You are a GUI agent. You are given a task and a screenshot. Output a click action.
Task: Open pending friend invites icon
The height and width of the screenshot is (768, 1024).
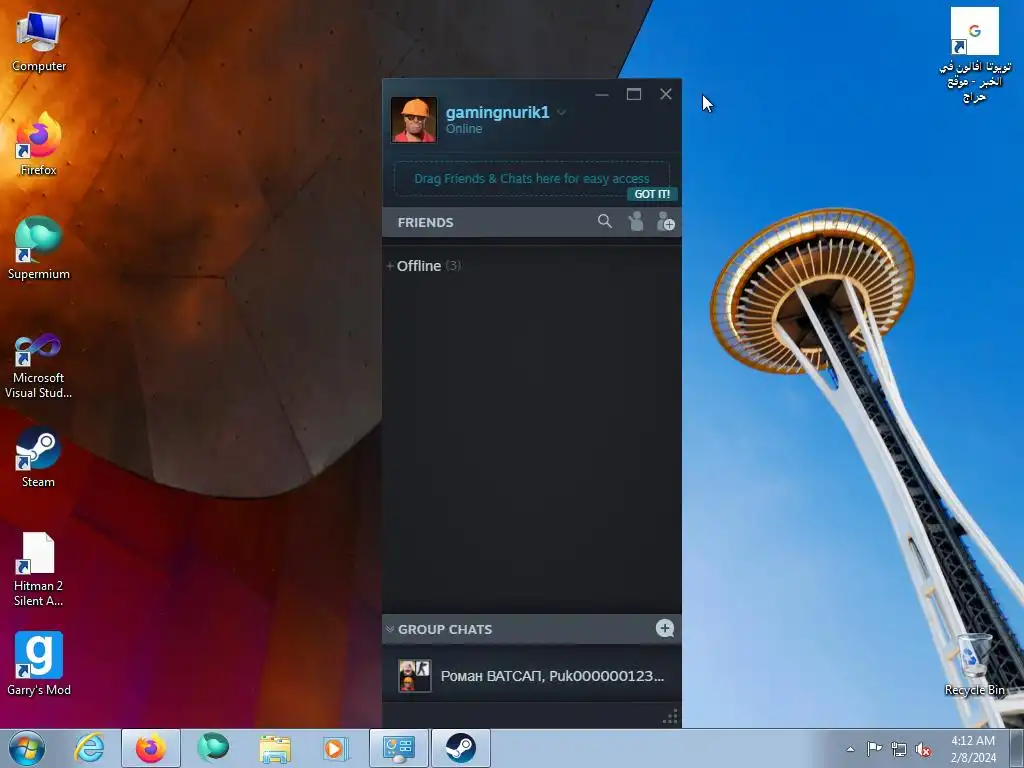[635, 222]
